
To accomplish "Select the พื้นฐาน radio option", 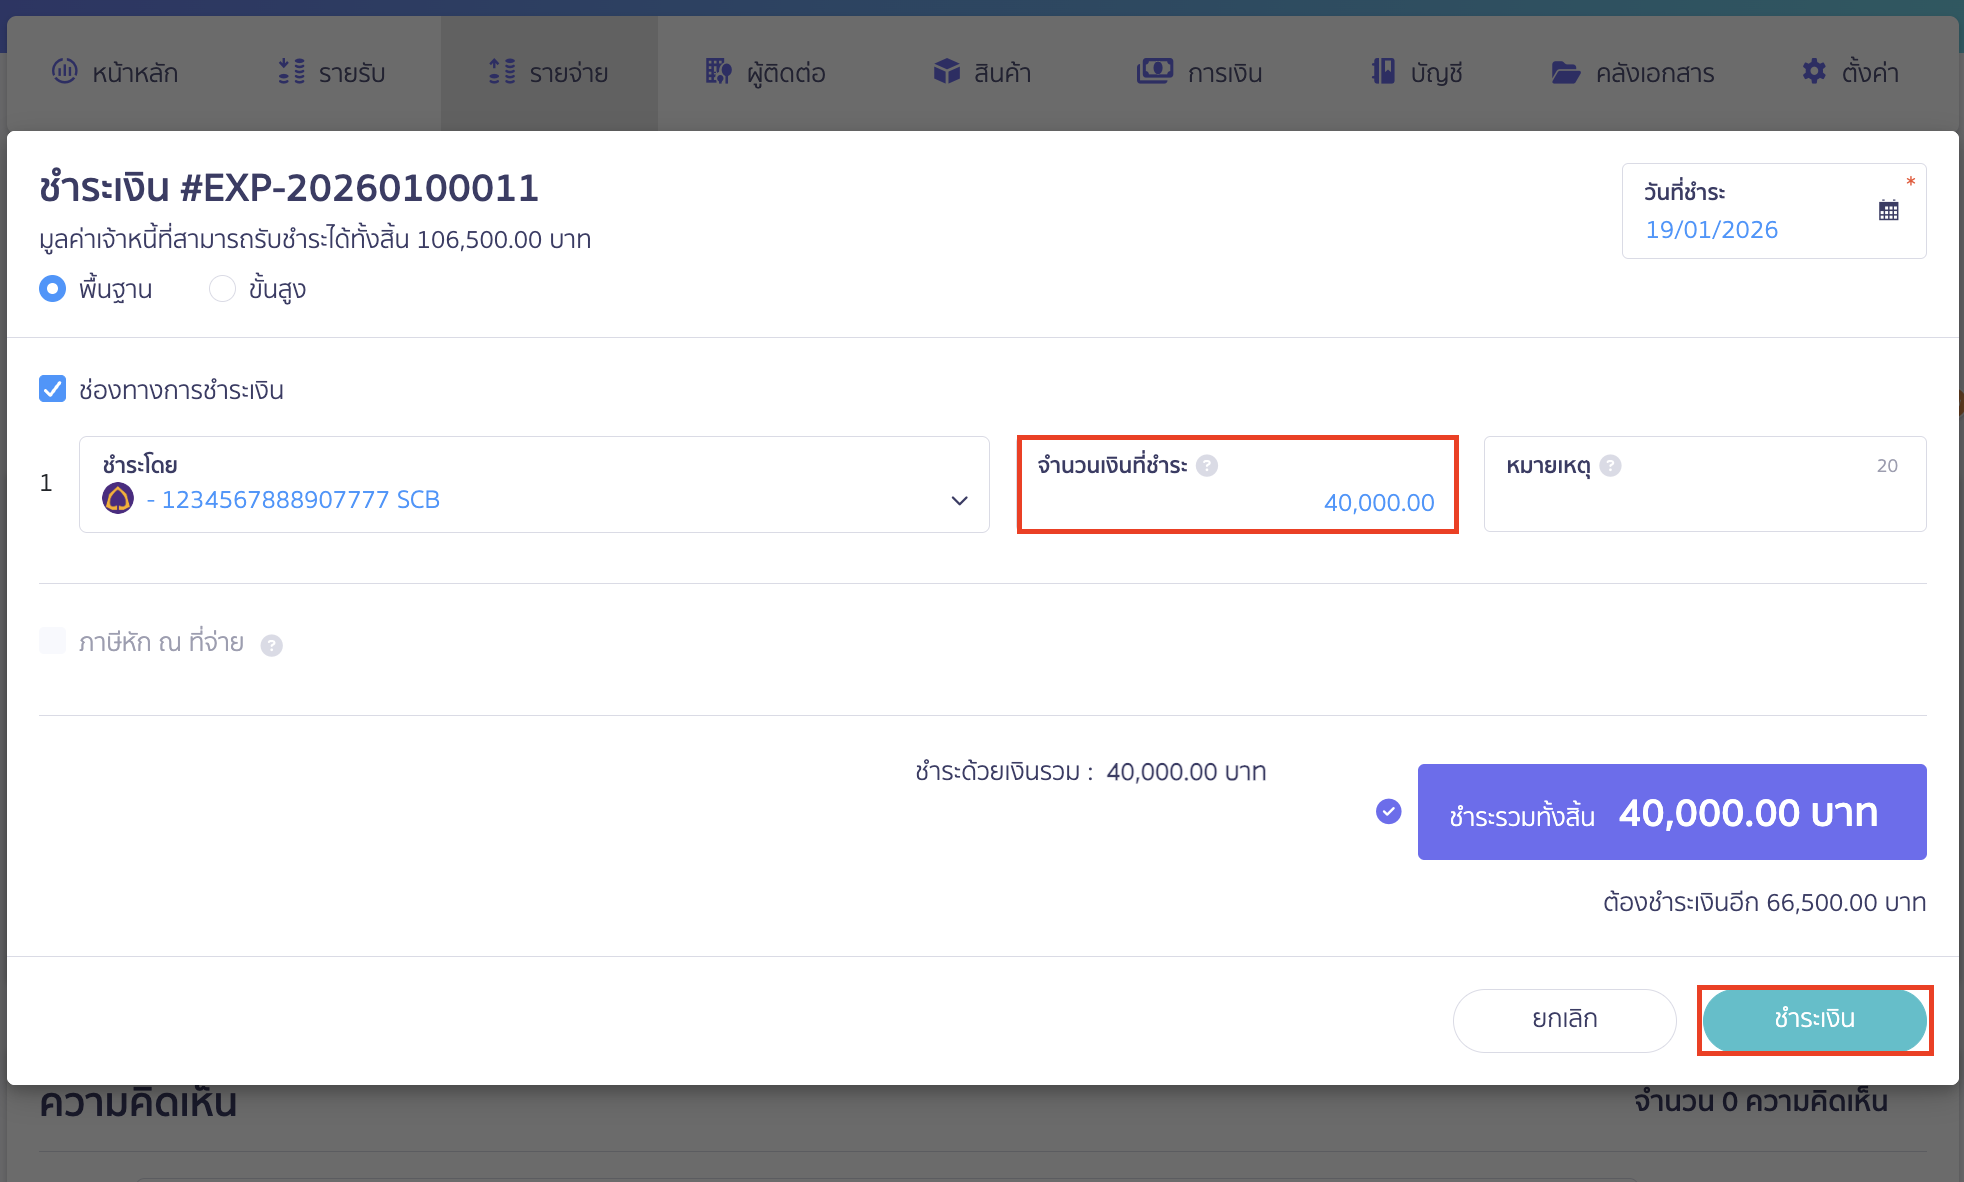I will pyautogui.click(x=53, y=289).
